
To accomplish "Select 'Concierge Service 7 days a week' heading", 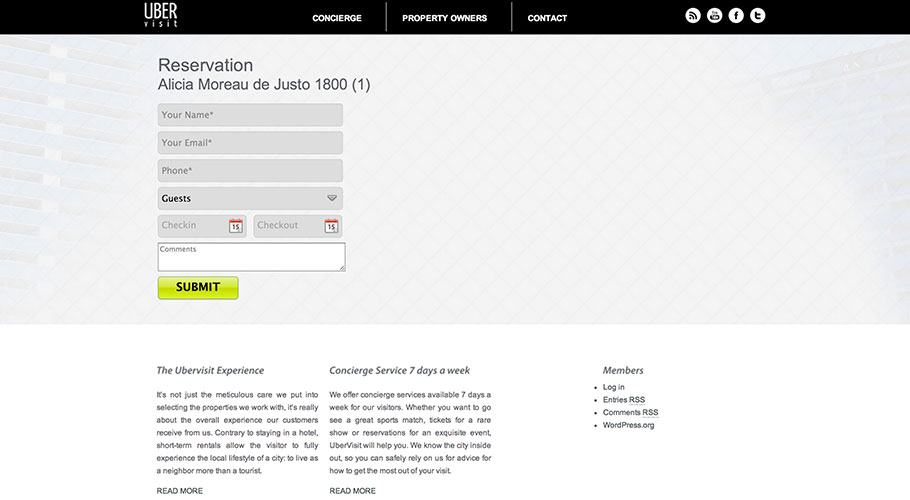I will coord(399,370).
